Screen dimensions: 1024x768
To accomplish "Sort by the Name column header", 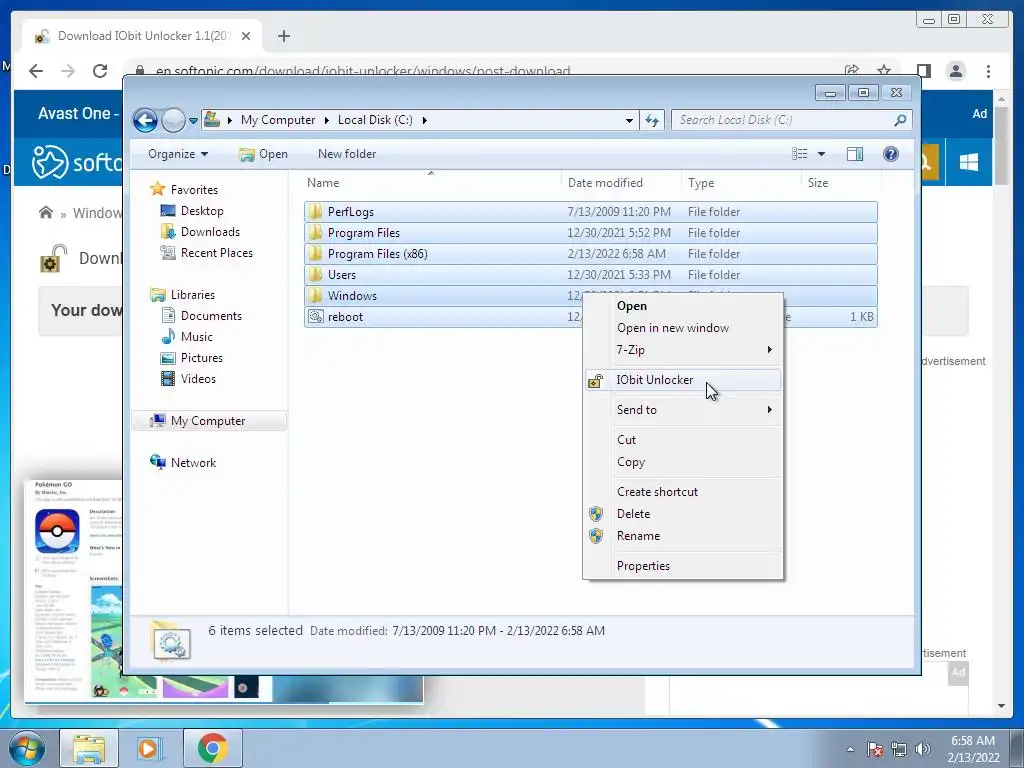I will [x=431, y=183].
